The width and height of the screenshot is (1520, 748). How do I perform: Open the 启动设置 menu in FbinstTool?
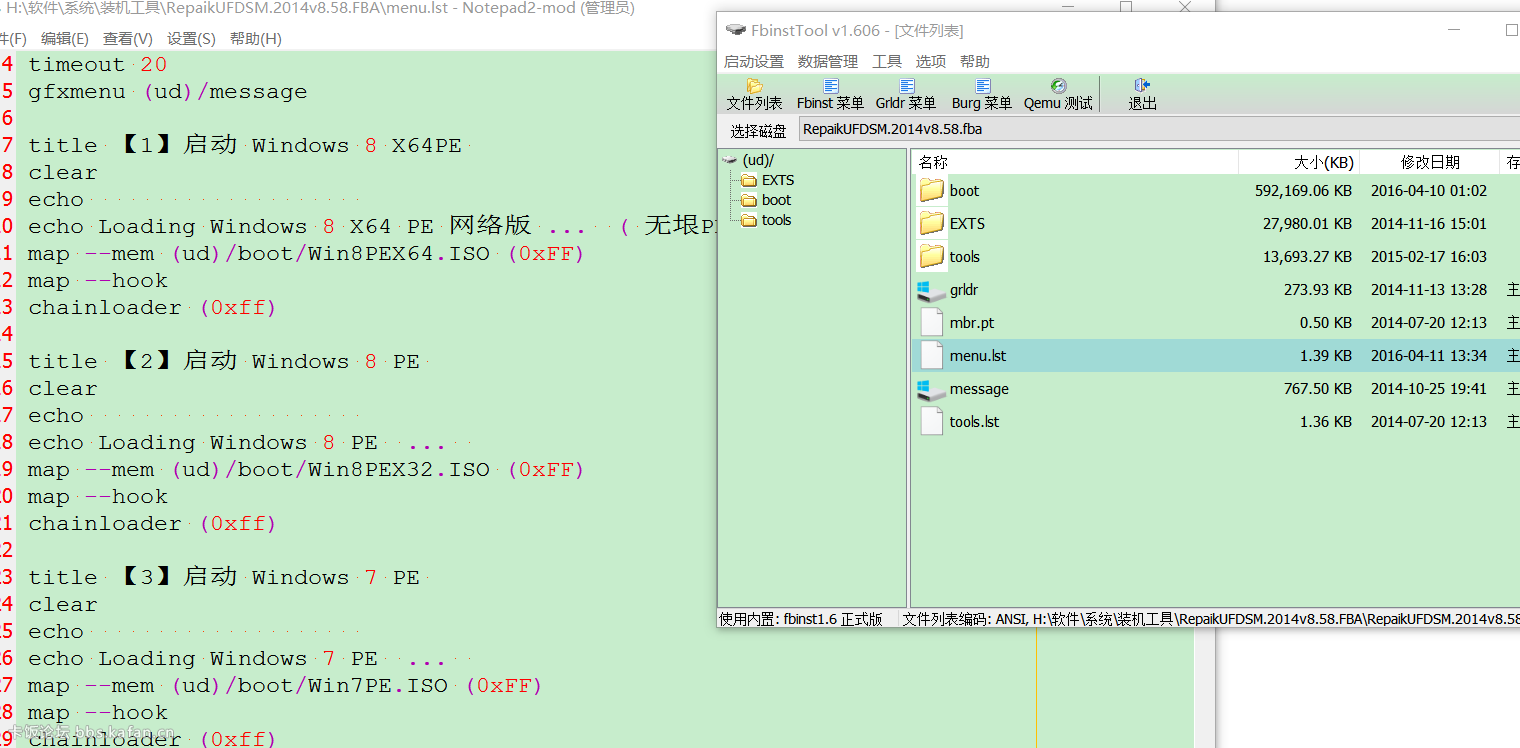[754, 61]
